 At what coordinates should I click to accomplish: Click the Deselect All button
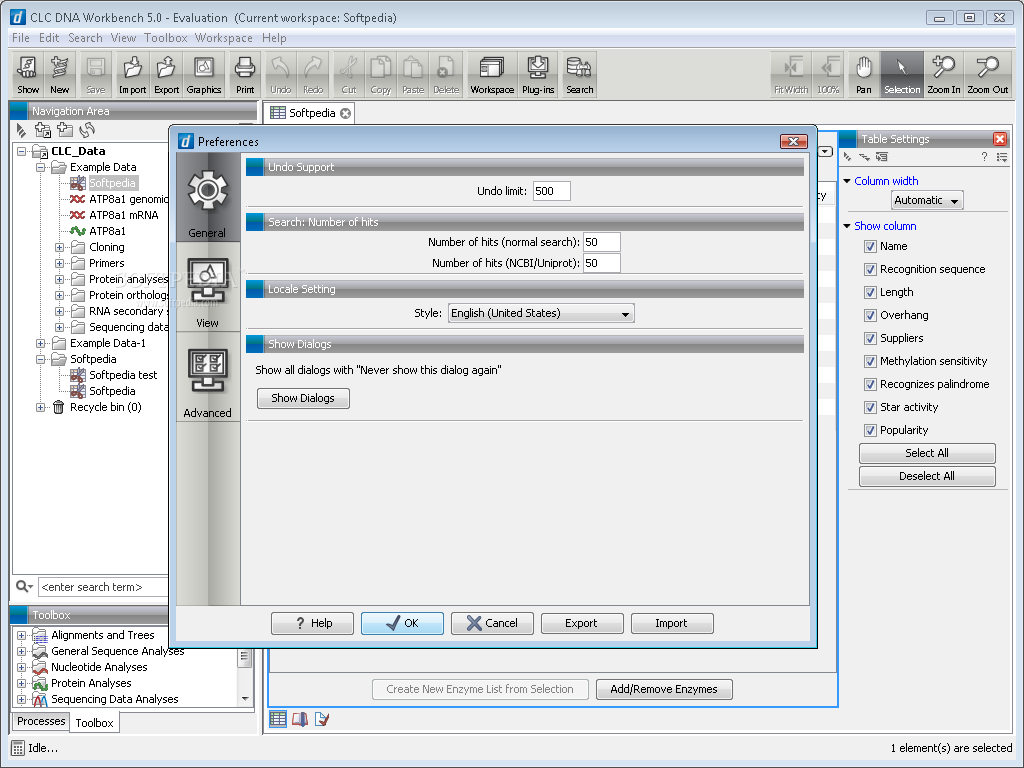click(x=927, y=476)
